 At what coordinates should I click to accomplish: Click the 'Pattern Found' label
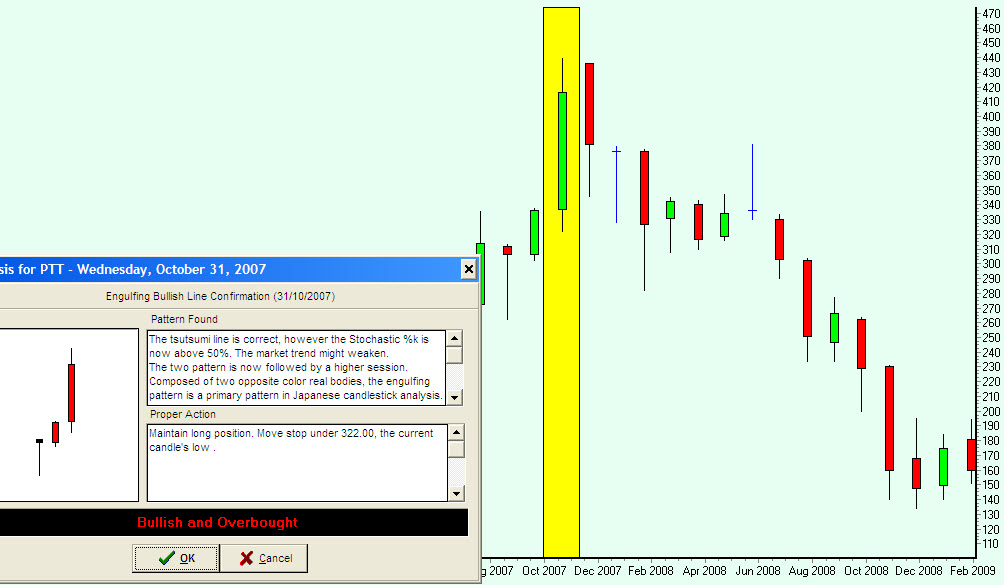point(184,319)
